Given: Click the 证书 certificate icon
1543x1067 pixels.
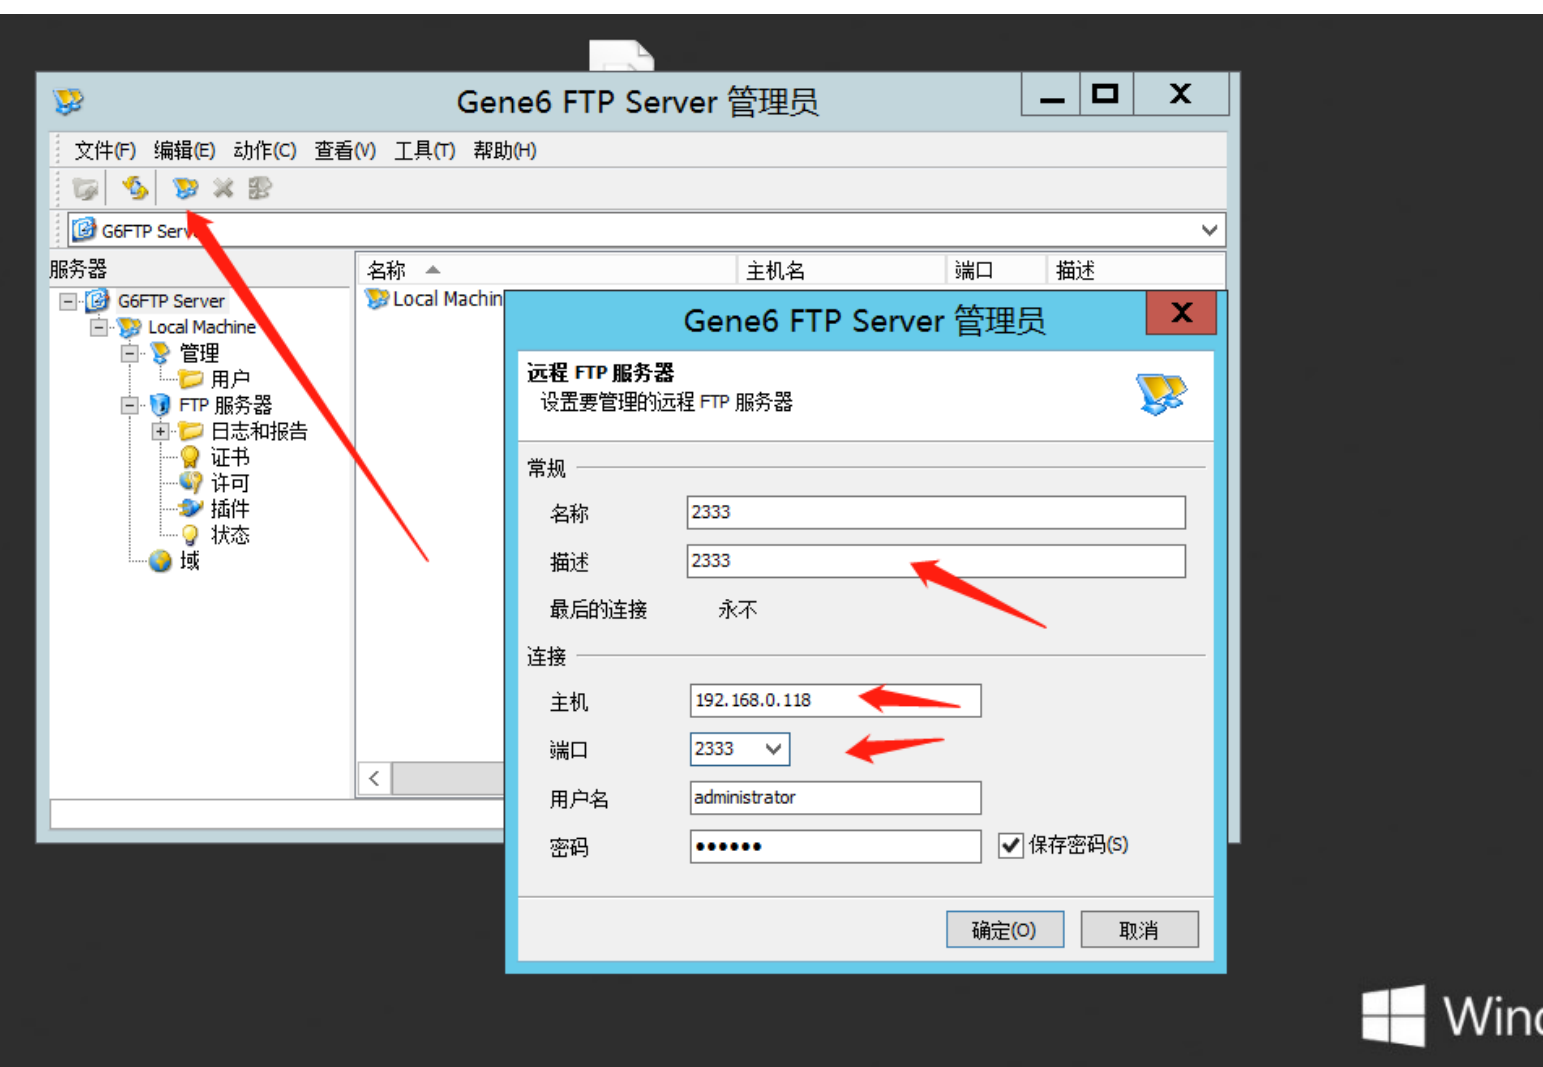Looking at the screenshot, I should (x=190, y=457).
